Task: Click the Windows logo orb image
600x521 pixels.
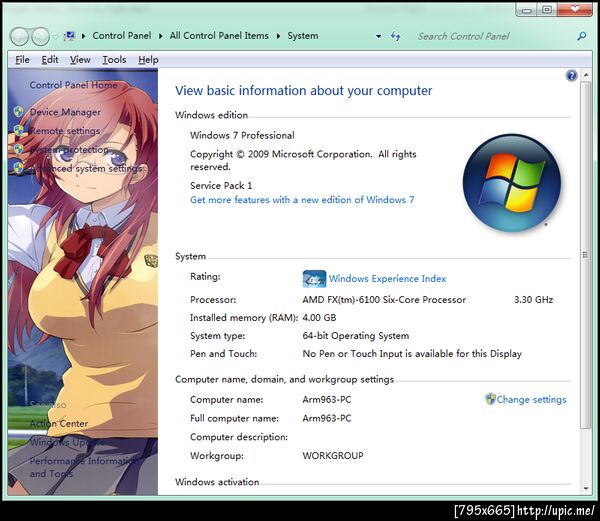Action: tap(512, 182)
